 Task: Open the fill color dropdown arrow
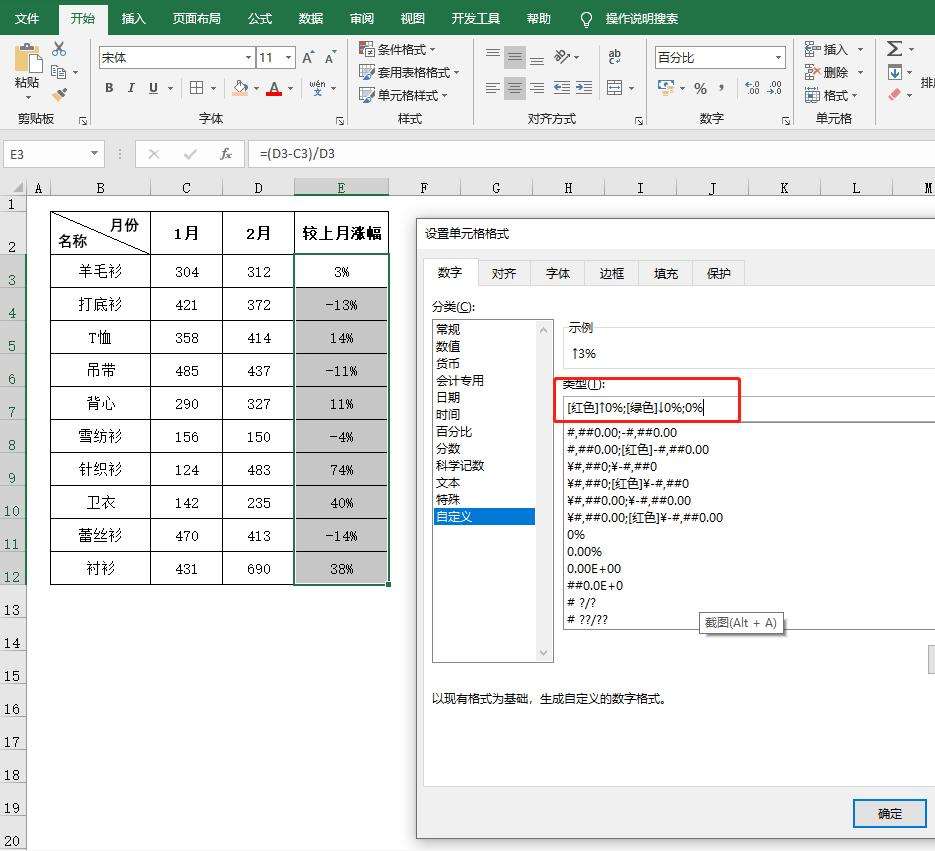tap(256, 89)
